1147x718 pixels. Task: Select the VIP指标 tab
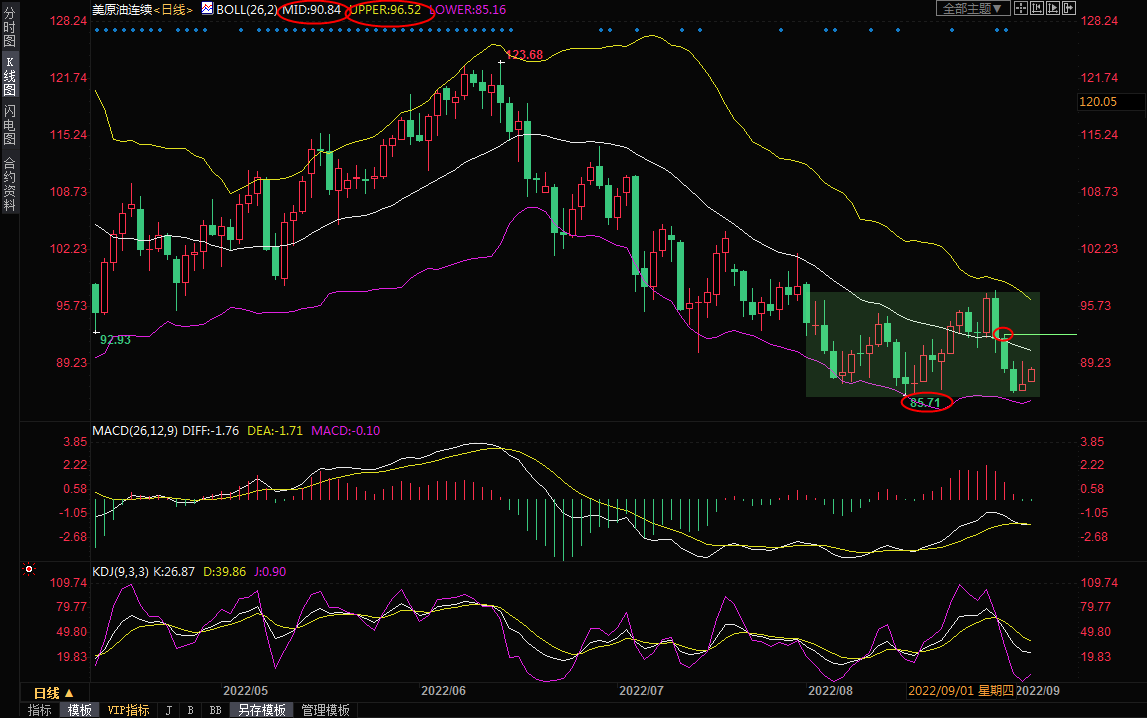coord(128,710)
